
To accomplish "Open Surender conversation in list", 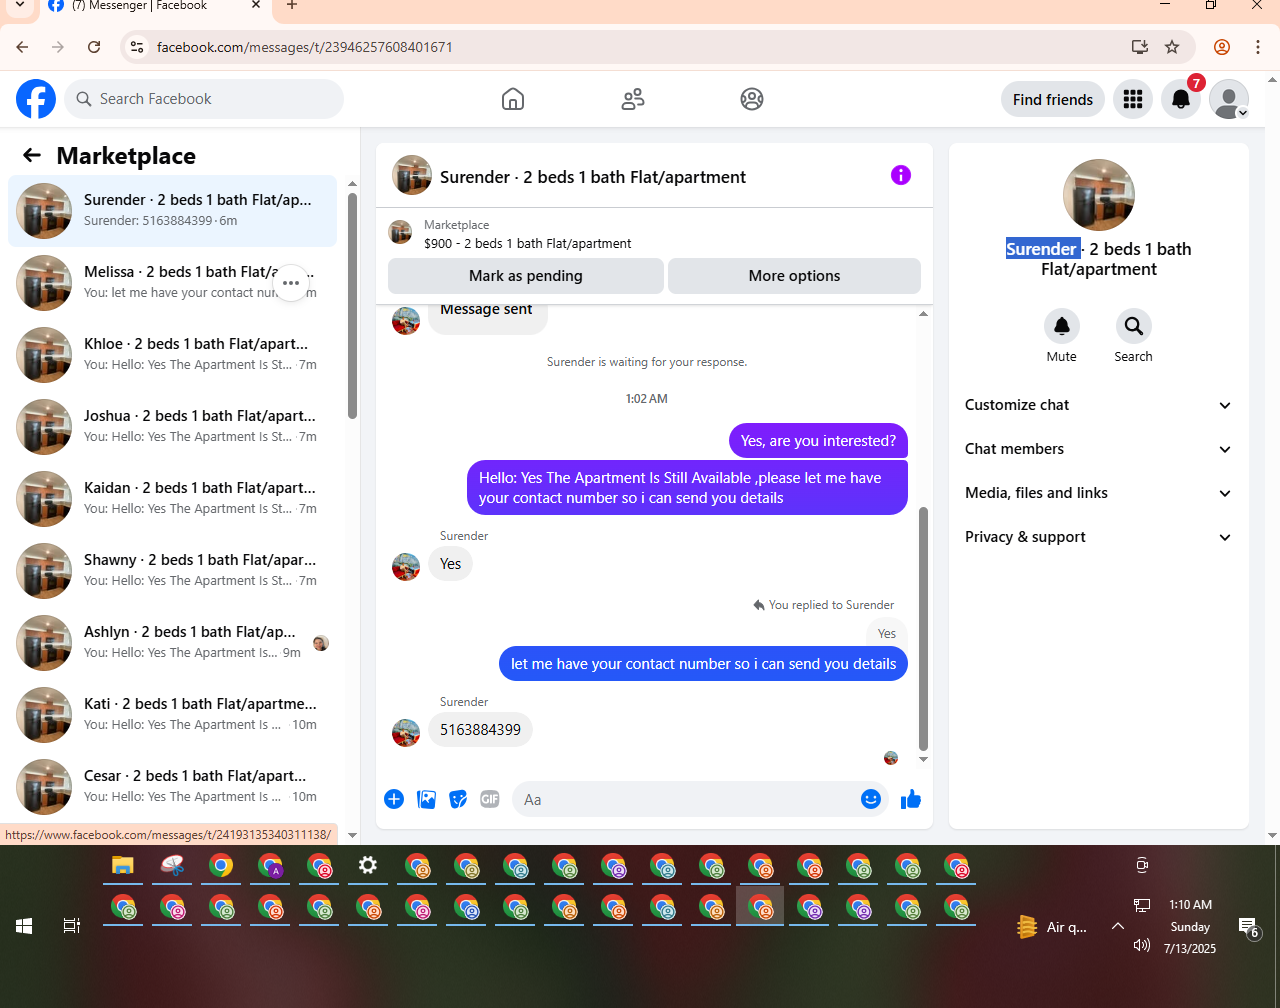I will (172, 211).
